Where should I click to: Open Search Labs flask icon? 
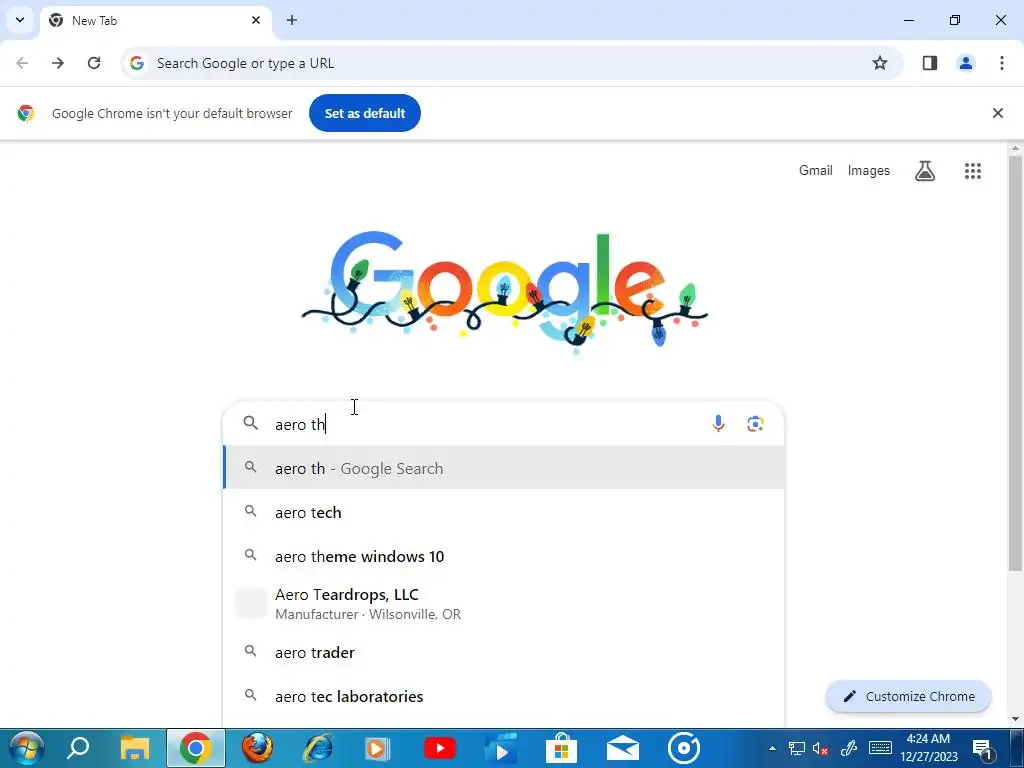(x=925, y=171)
